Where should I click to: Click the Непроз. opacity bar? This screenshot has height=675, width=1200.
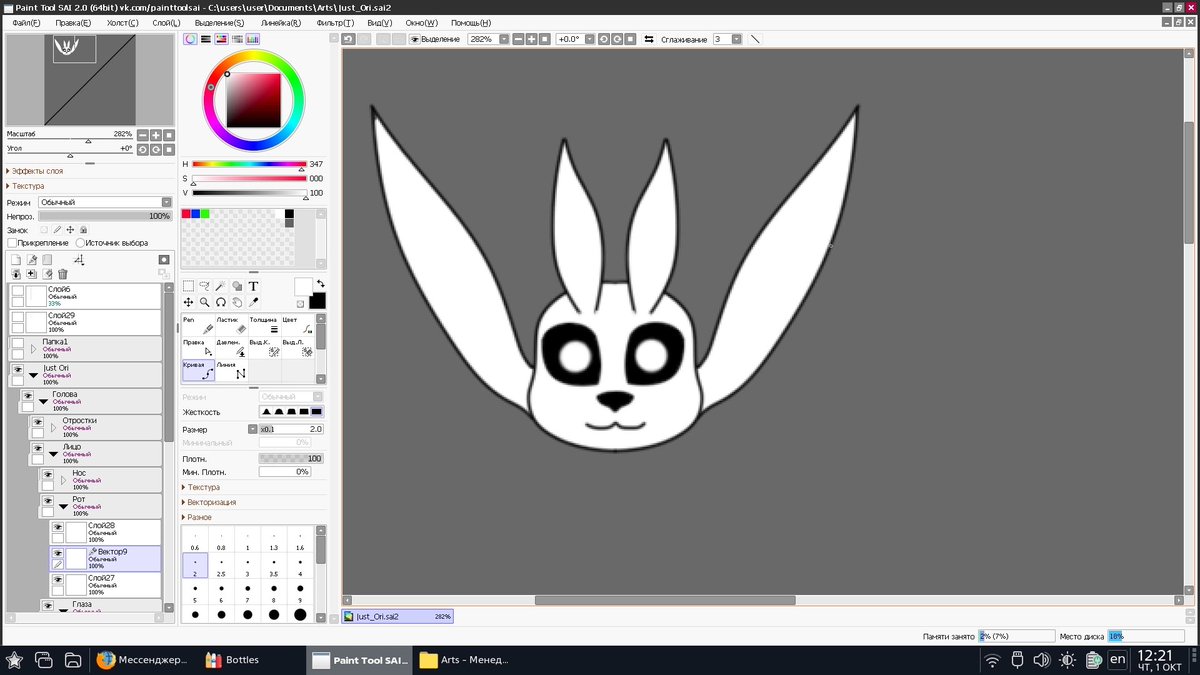click(x=105, y=216)
